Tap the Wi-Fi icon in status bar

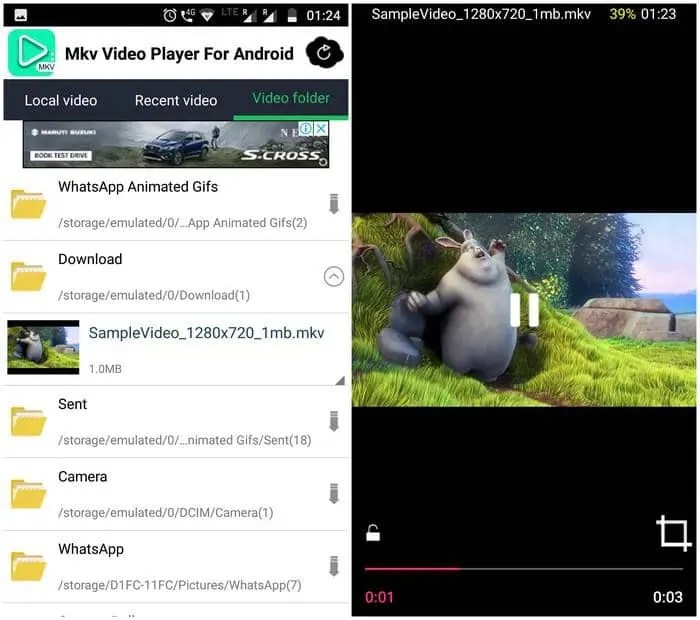point(207,16)
